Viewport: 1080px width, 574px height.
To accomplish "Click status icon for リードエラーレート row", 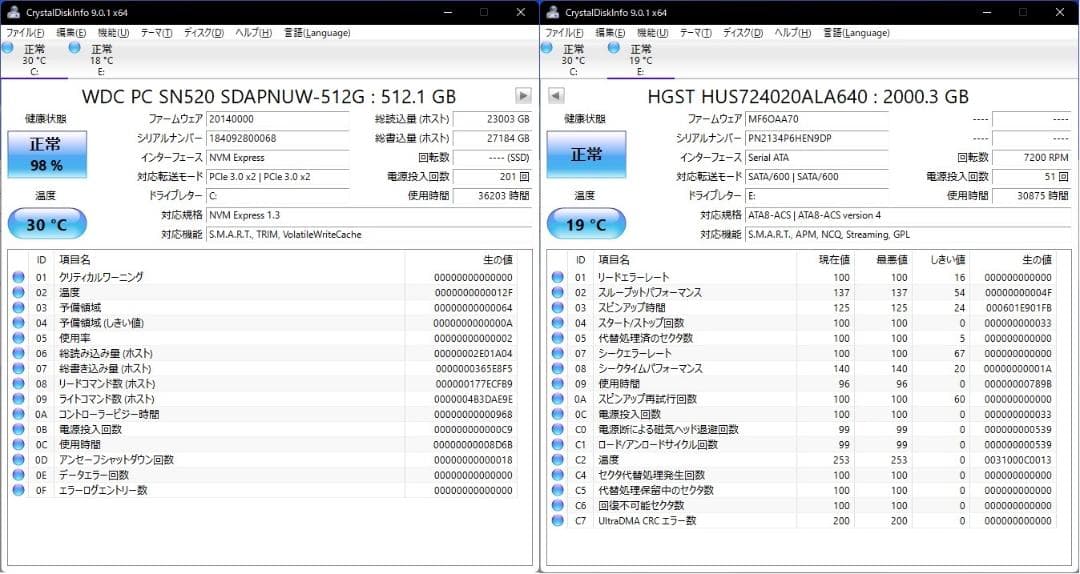I will (x=557, y=277).
